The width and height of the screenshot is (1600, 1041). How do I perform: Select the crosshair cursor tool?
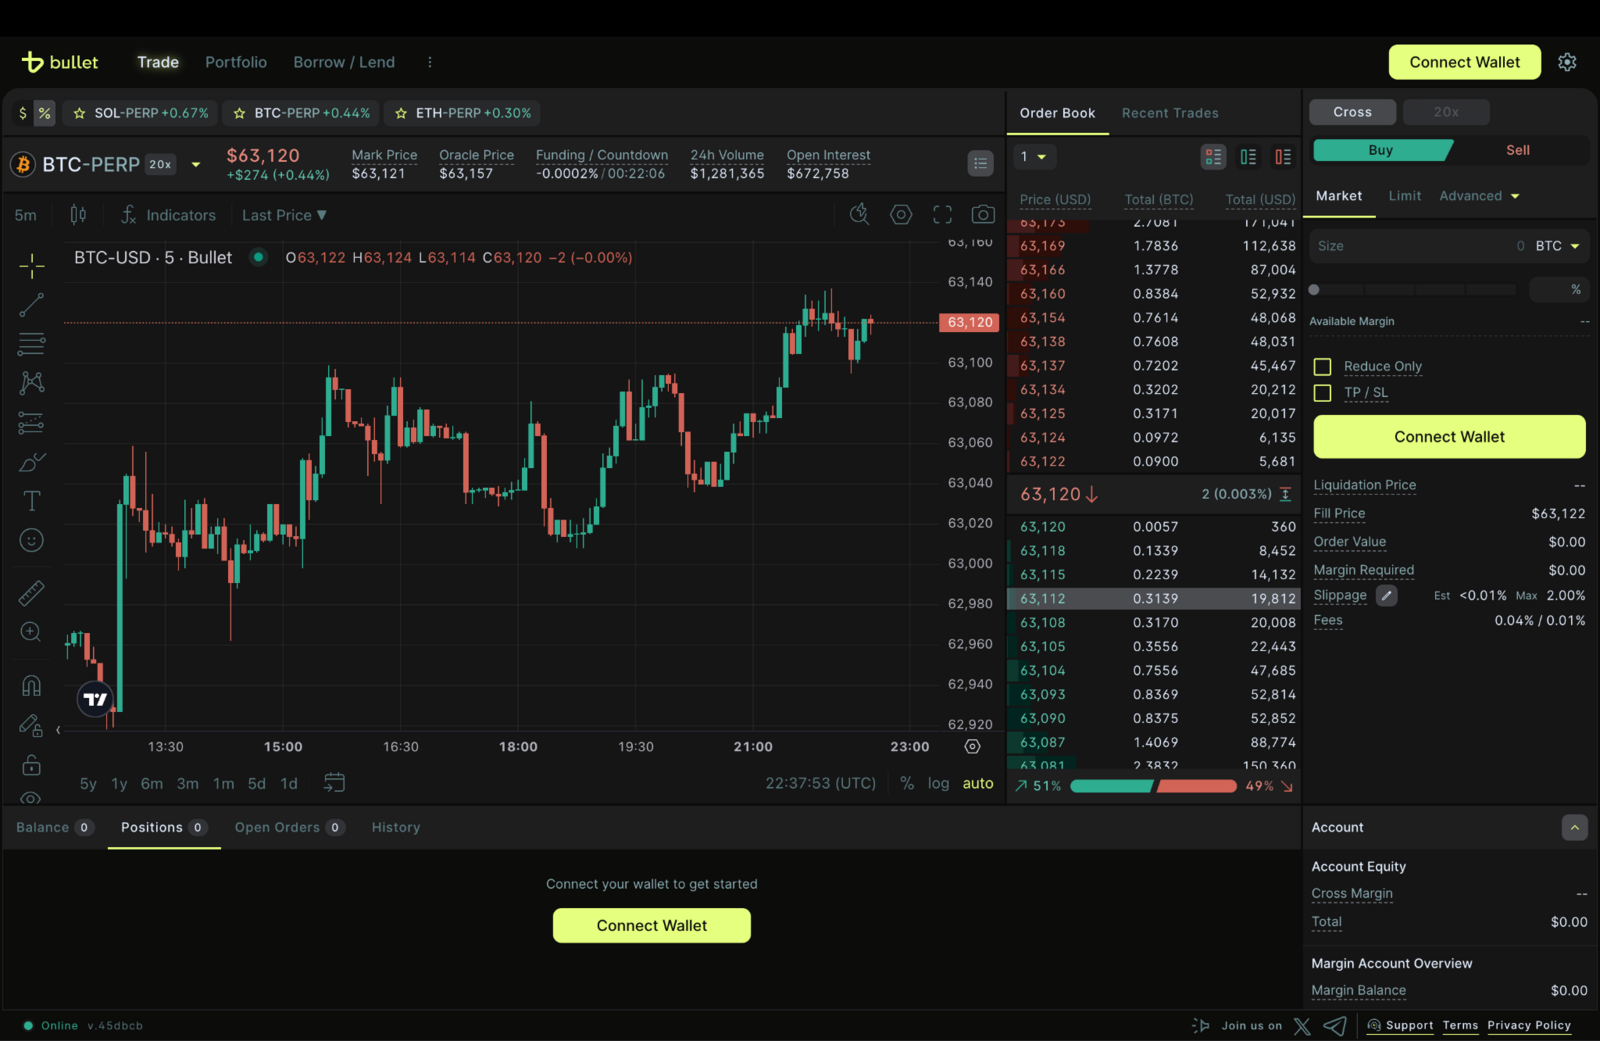pos(32,265)
